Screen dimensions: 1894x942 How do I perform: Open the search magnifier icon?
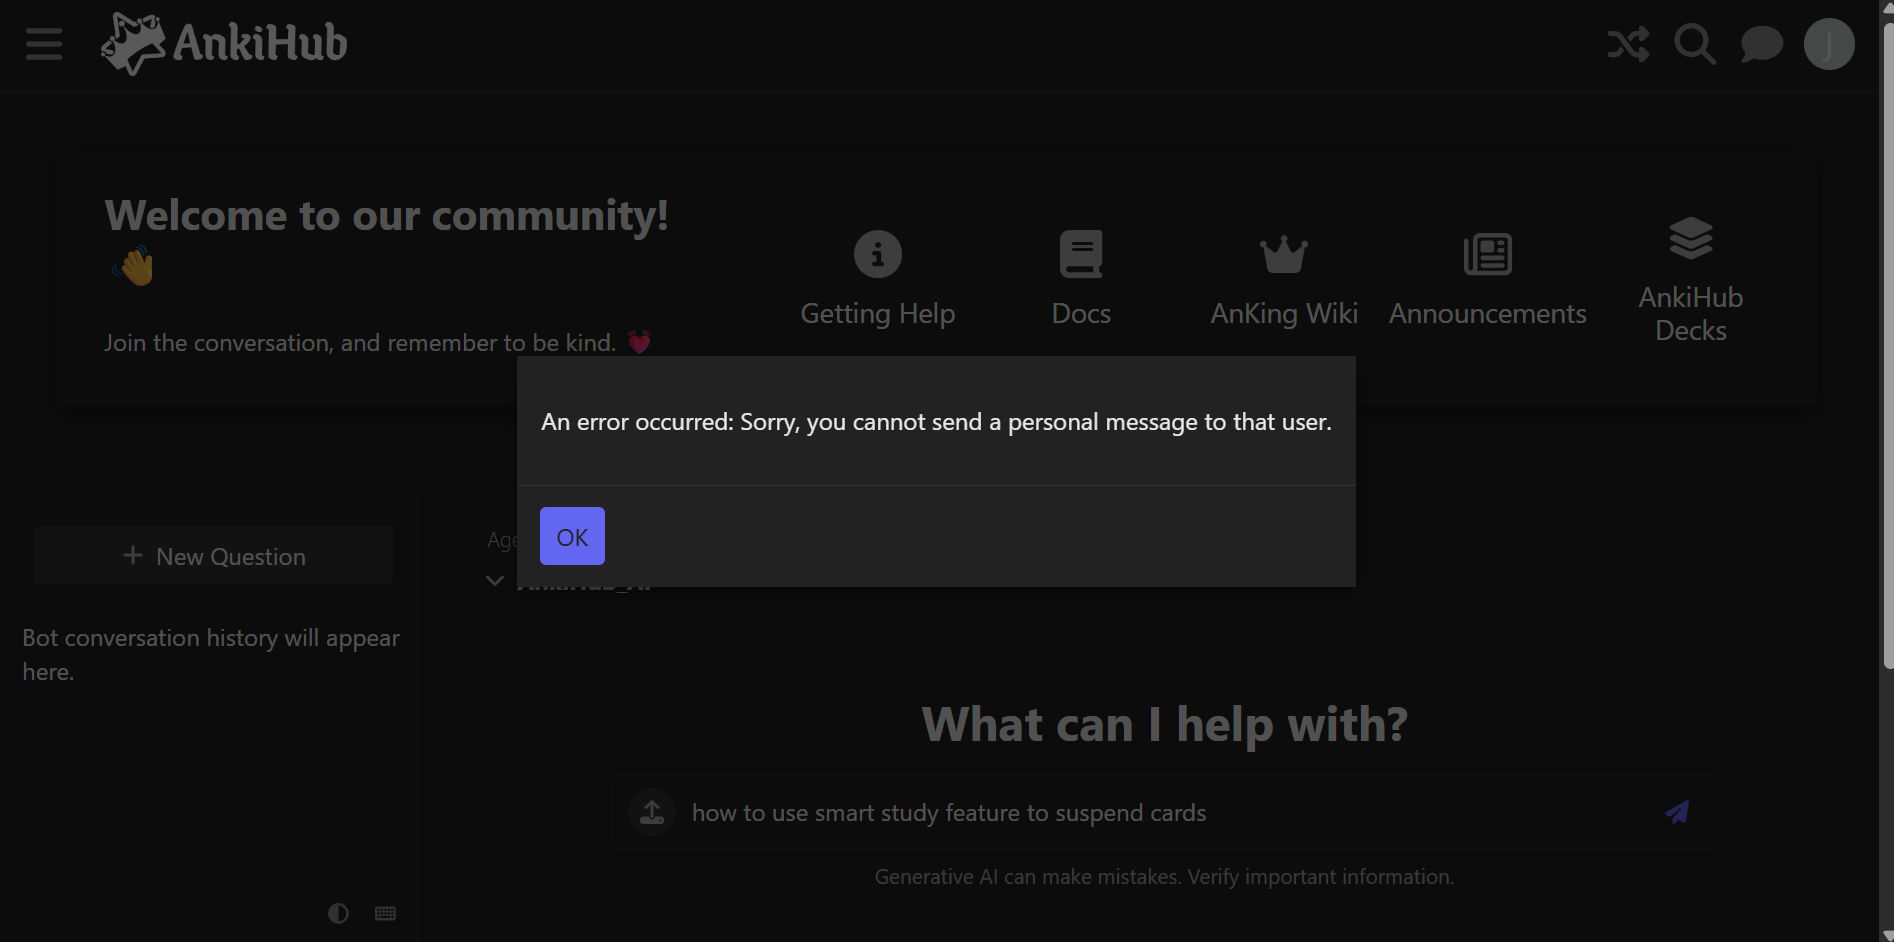tap(1695, 44)
